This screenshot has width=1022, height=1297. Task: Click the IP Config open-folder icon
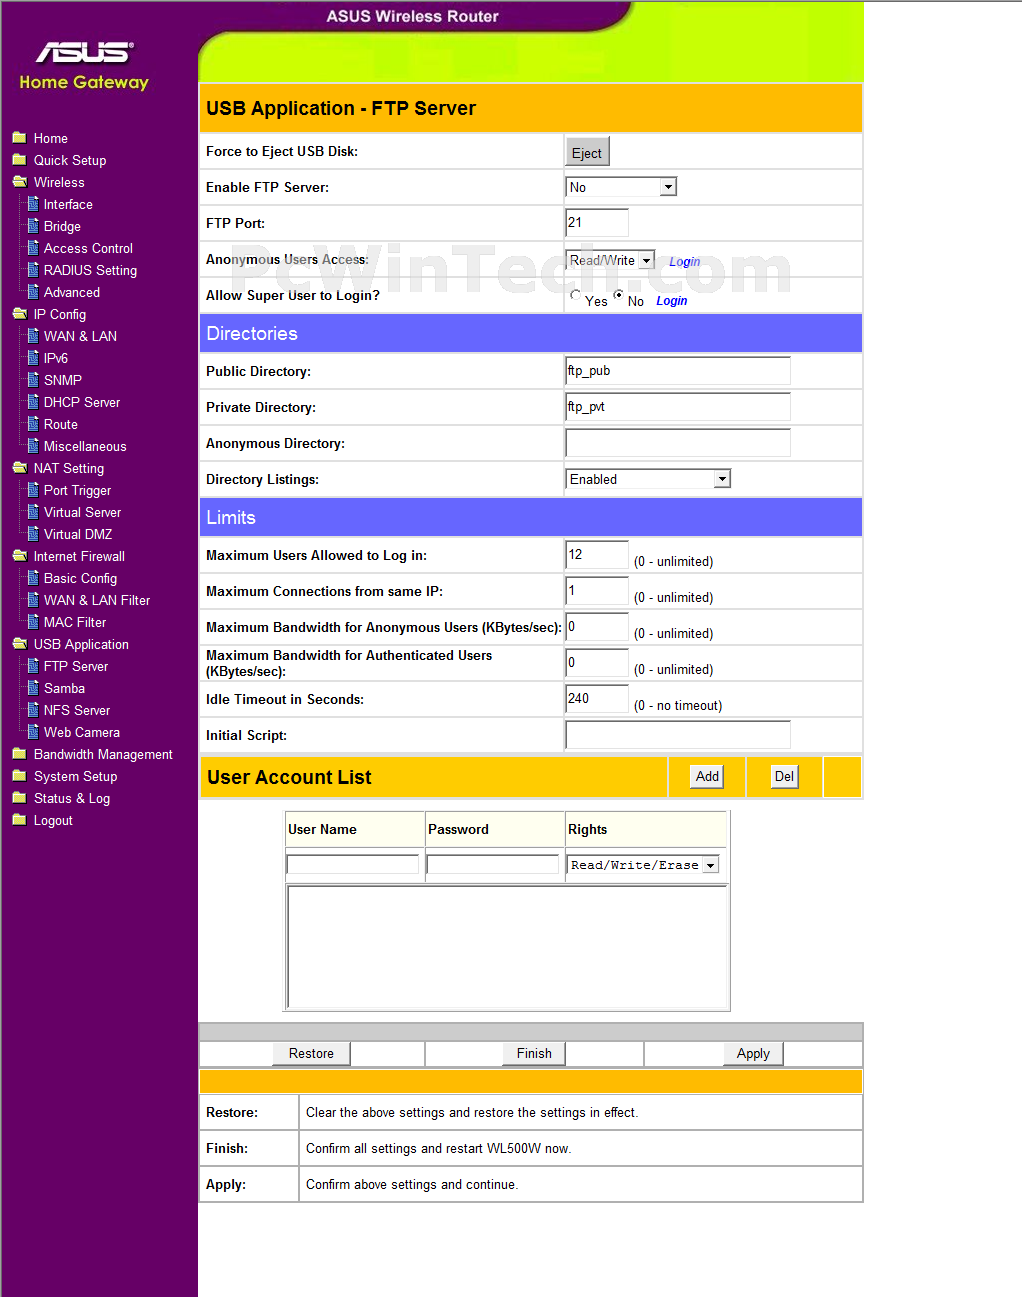tap(19, 314)
